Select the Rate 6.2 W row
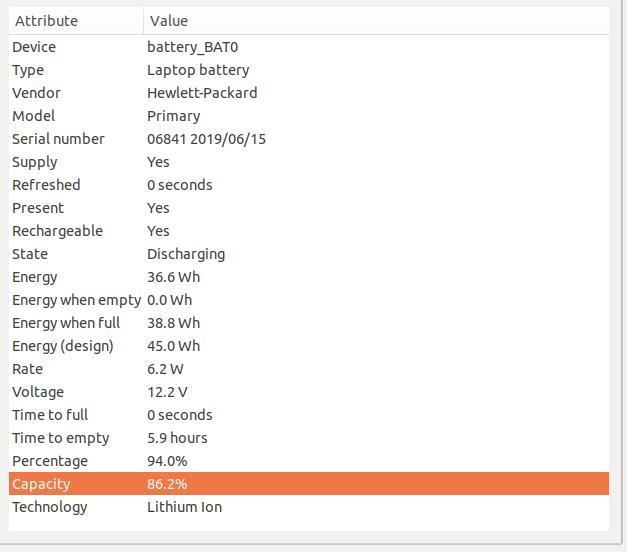 [309, 369]
